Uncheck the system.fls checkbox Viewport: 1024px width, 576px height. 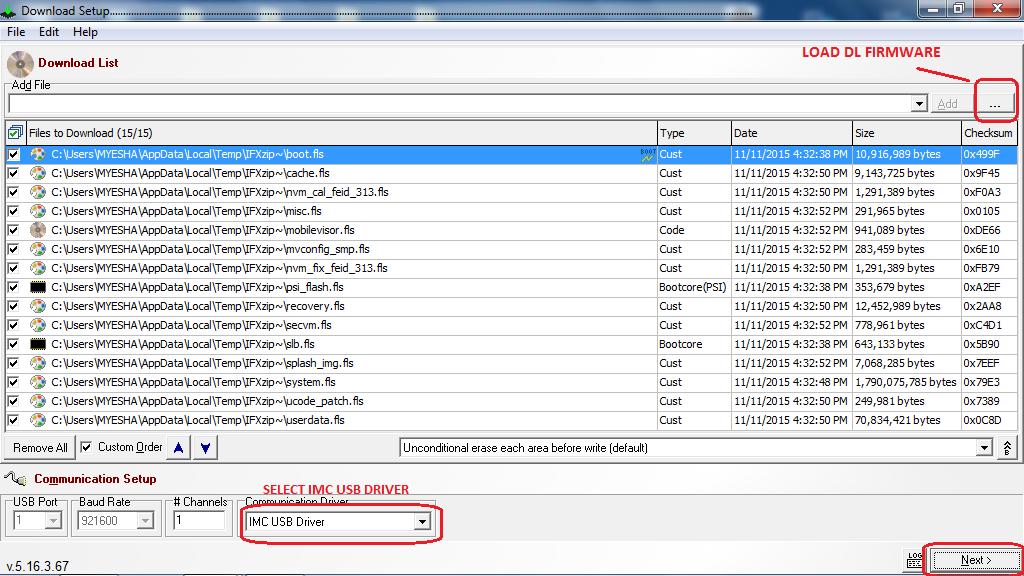pyautogui.click(x=13, y=381)
